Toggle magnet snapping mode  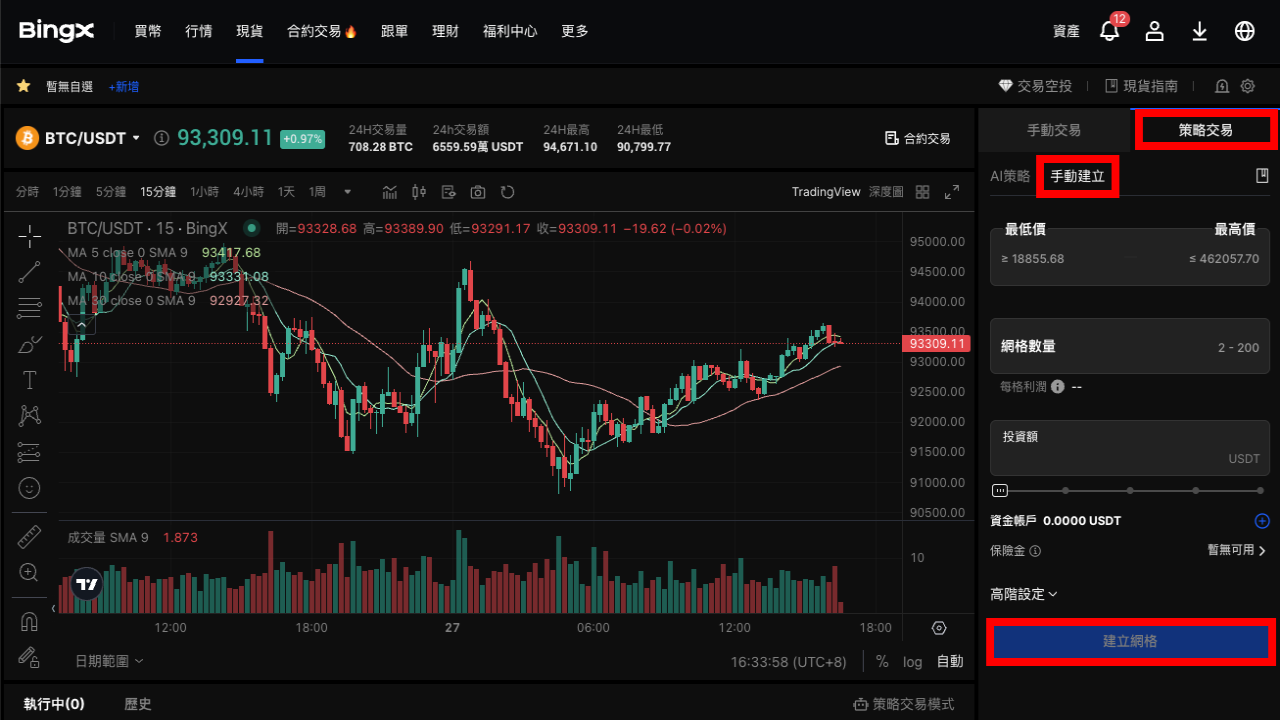29,621
